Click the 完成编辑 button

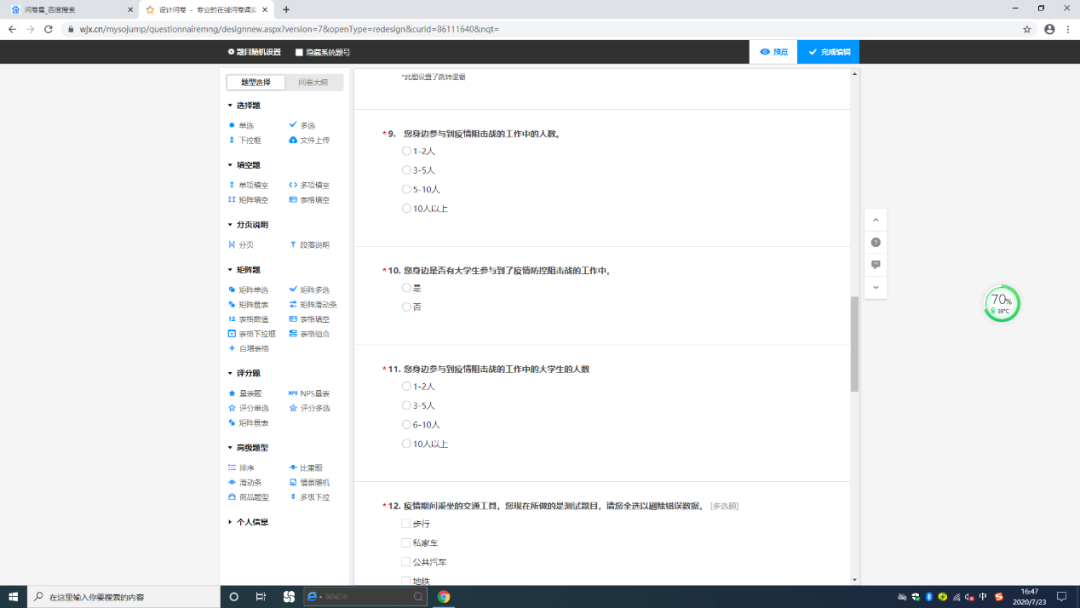pos(828,52)
